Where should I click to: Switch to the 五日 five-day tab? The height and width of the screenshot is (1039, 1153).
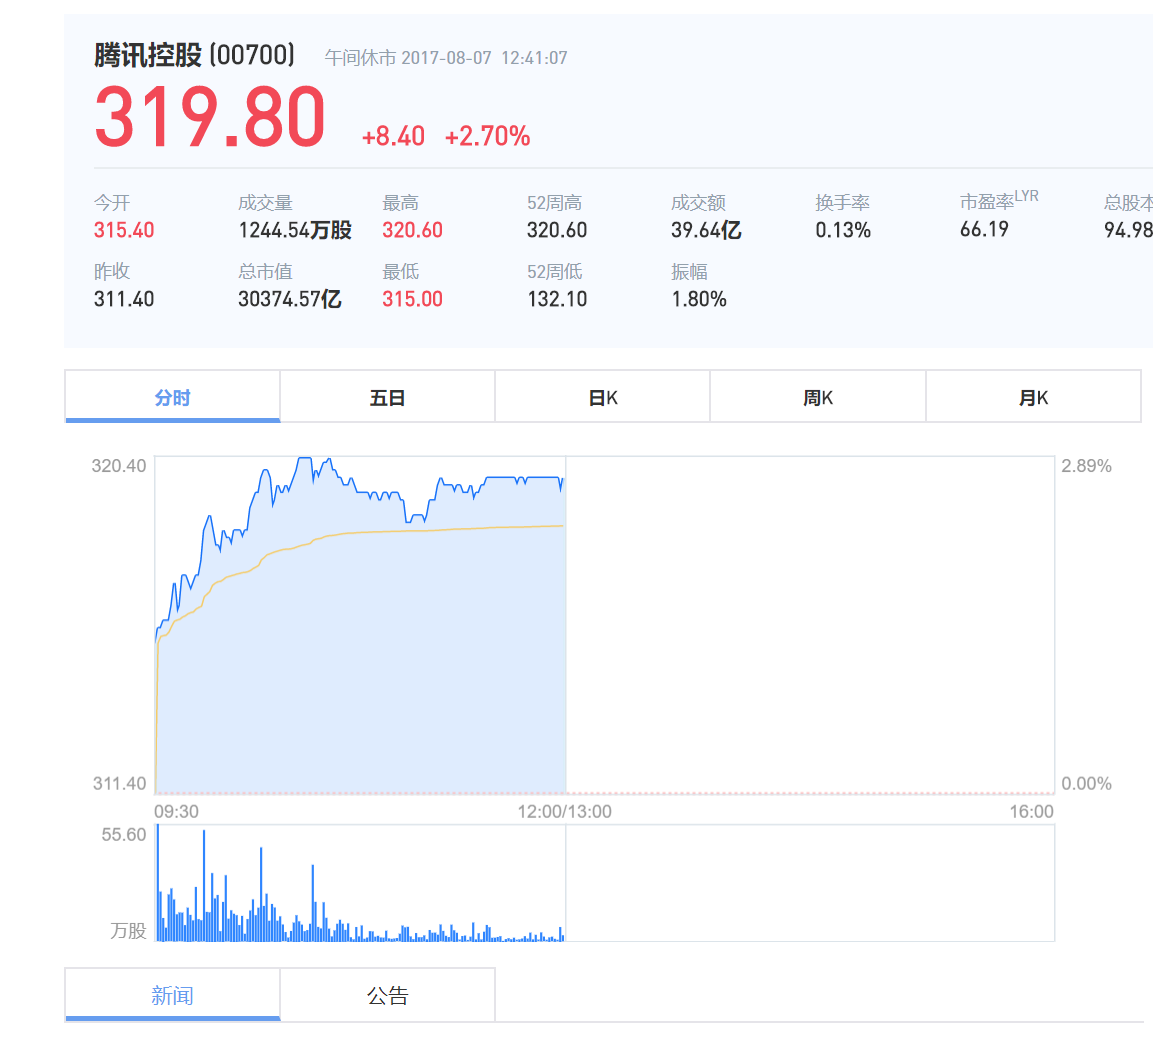click(x=388, y=397)
